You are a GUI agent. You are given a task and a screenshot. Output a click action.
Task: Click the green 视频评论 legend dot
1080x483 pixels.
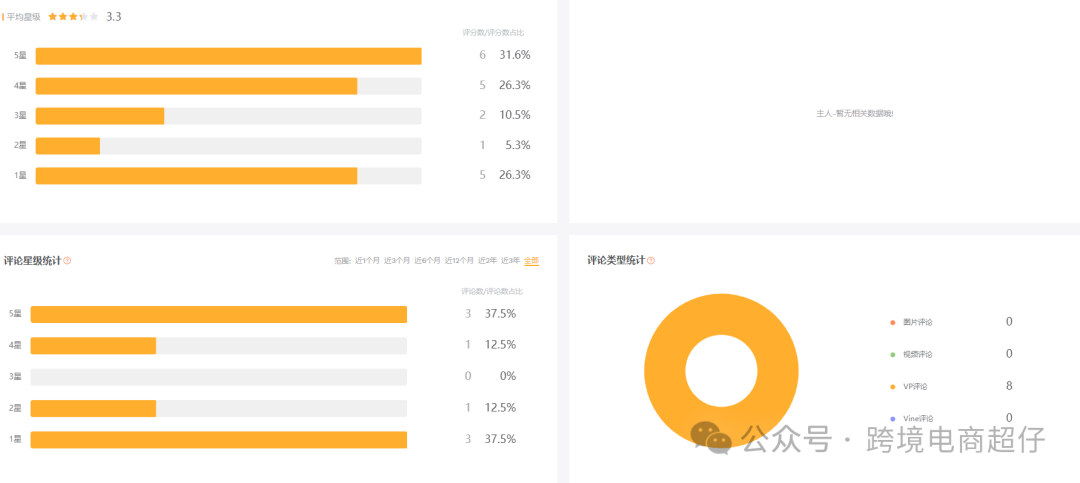tap(892, 354)
